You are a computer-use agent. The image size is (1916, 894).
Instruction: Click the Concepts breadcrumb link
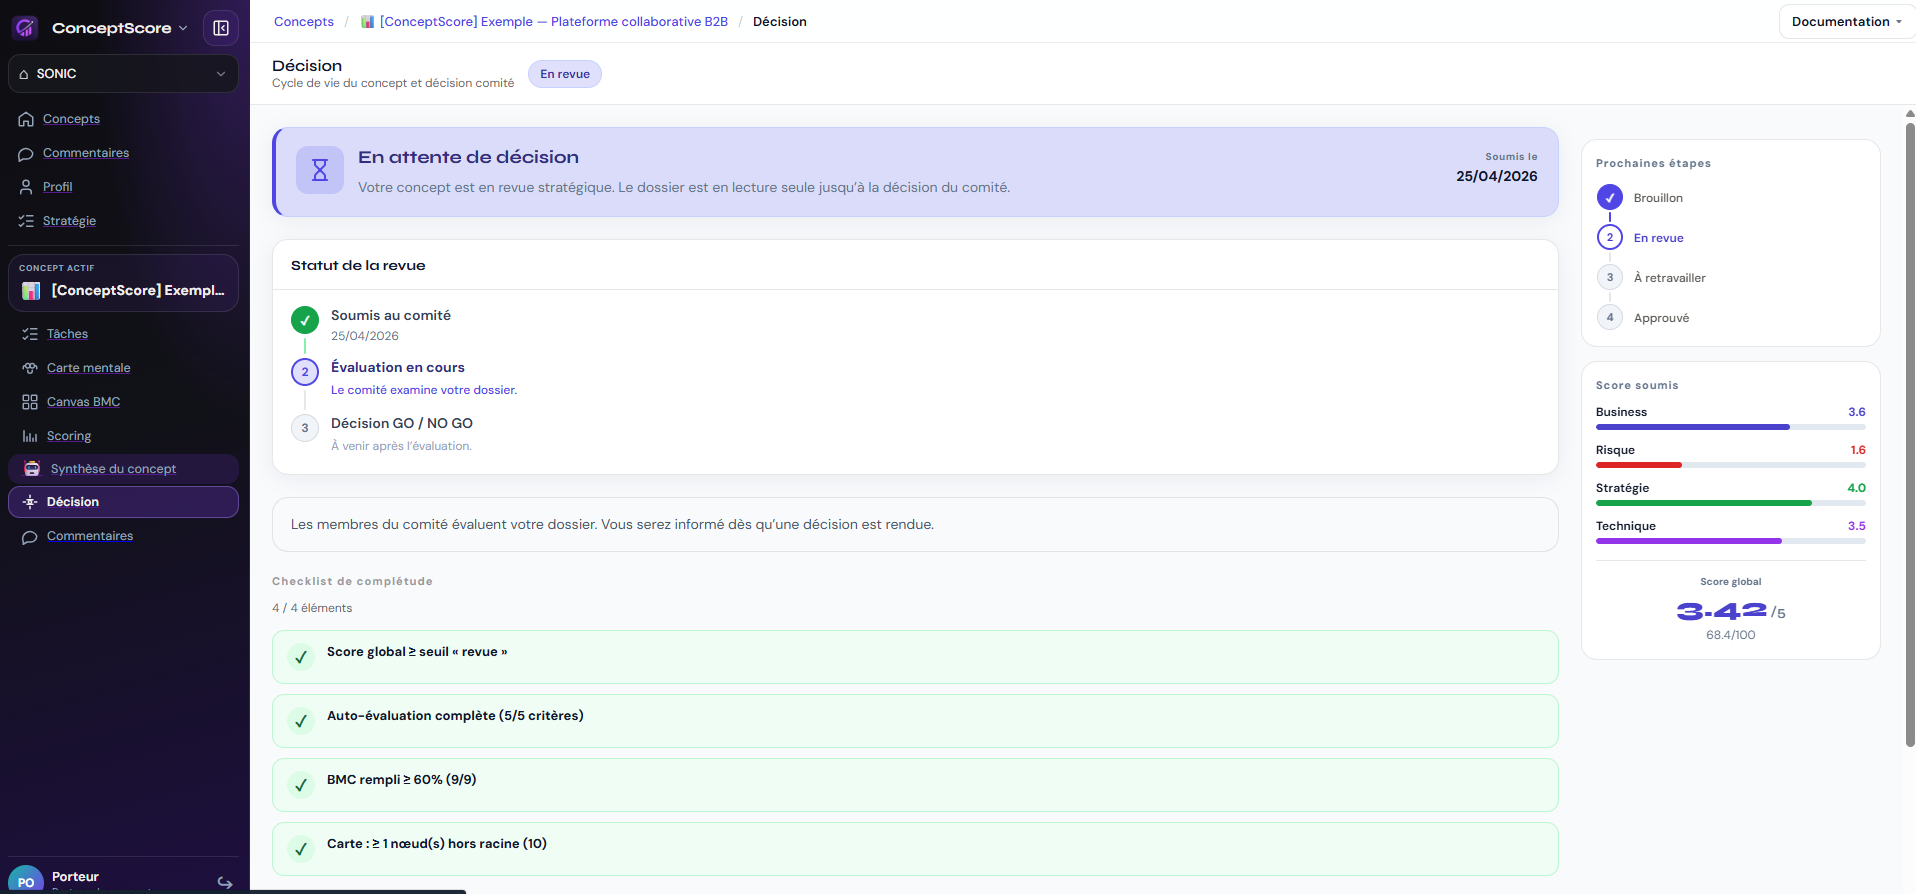[304, 22]
